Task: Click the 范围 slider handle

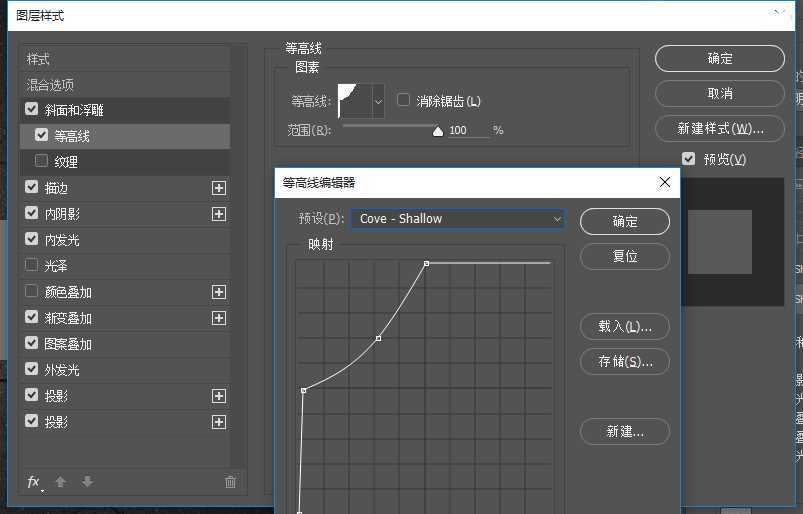Action: tap(437, 130)
